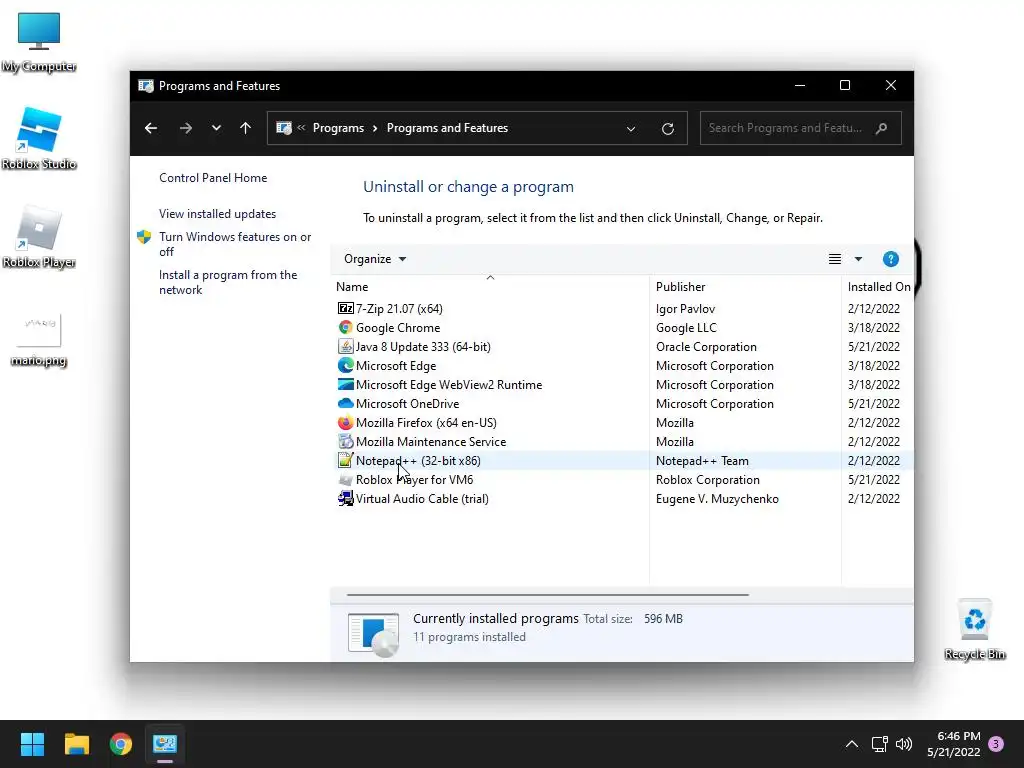Select the Oracle Corporation publisher cell

pyautogui.click(x=706, y=347)
